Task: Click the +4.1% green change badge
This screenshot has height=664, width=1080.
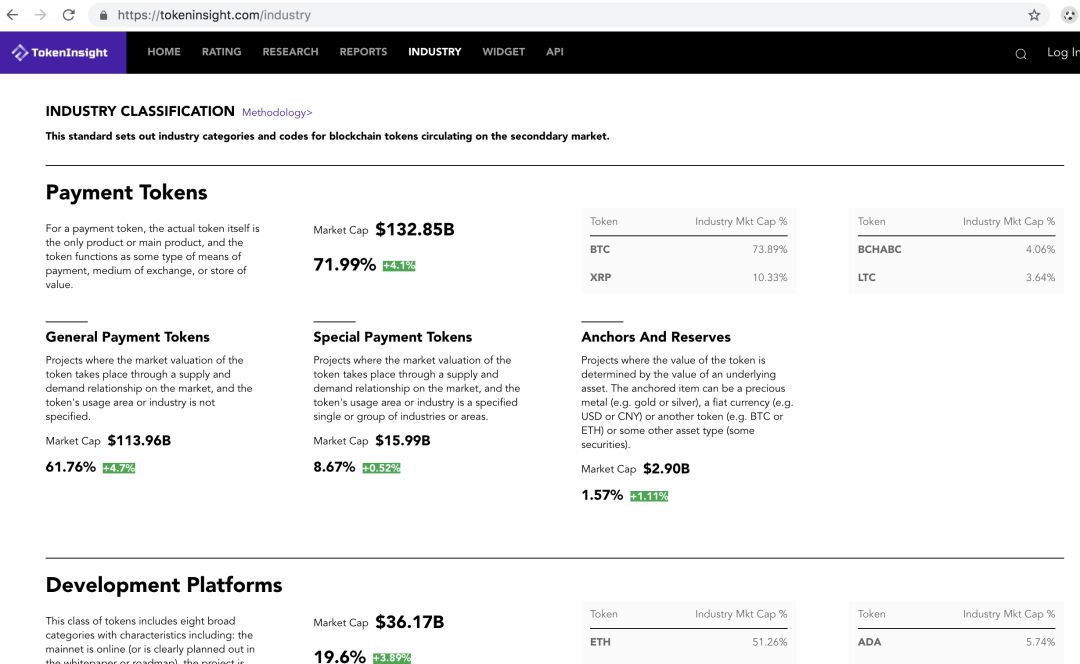Action: point(399,266)
